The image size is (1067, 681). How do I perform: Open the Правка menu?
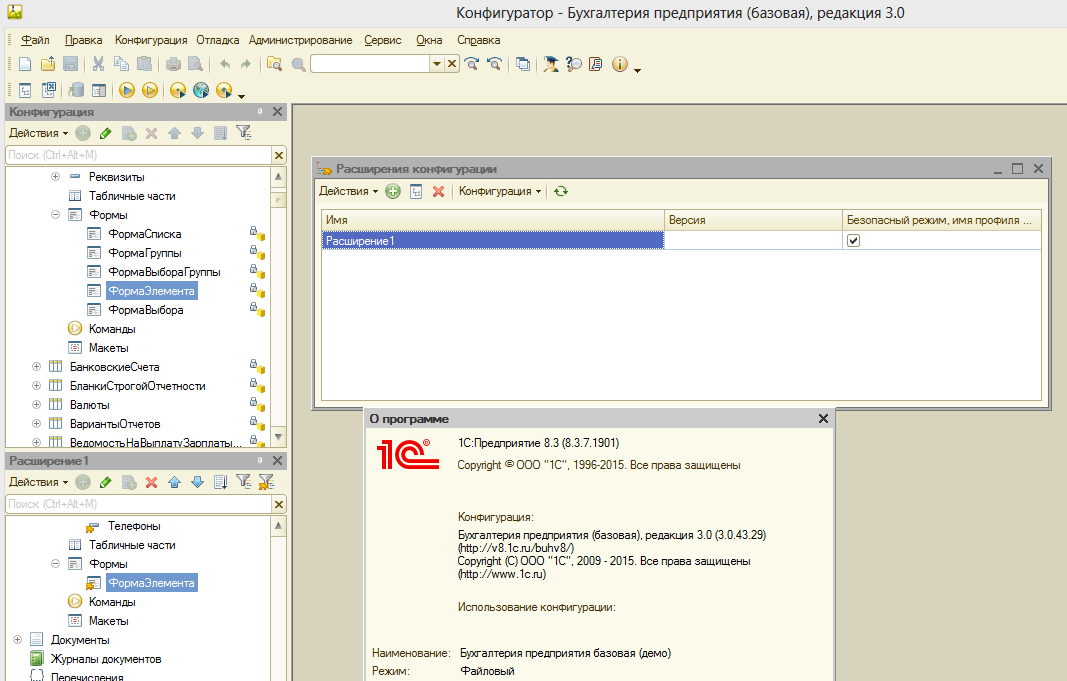tap(83, 40)
